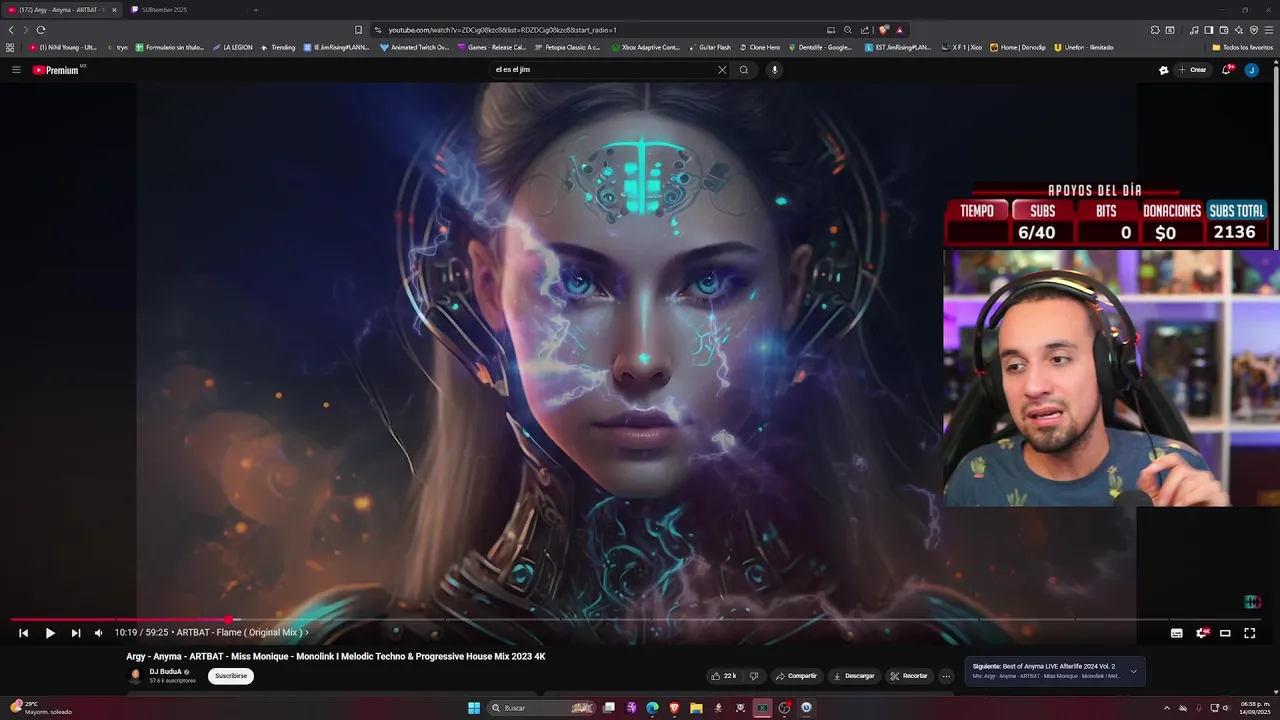Open chapter ARTBAT - Flame ( Original Mix )

coord(243,633)
